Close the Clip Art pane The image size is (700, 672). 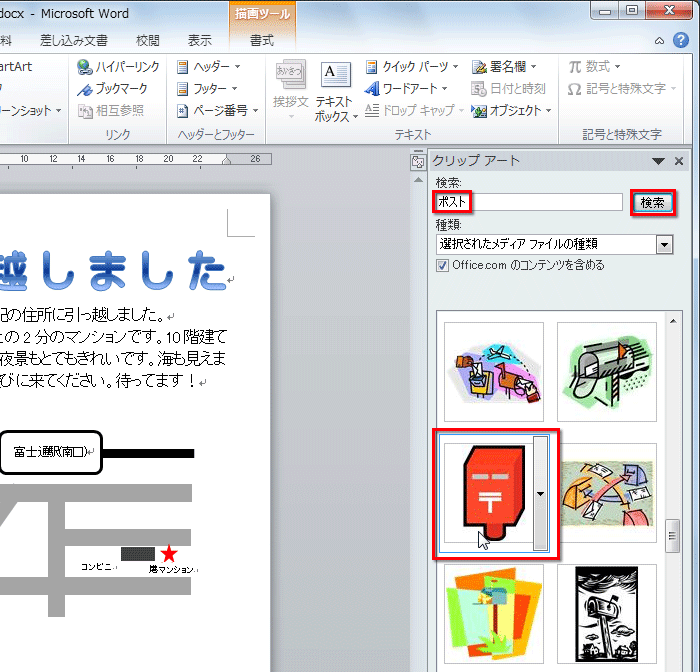(x=679, y=161)
